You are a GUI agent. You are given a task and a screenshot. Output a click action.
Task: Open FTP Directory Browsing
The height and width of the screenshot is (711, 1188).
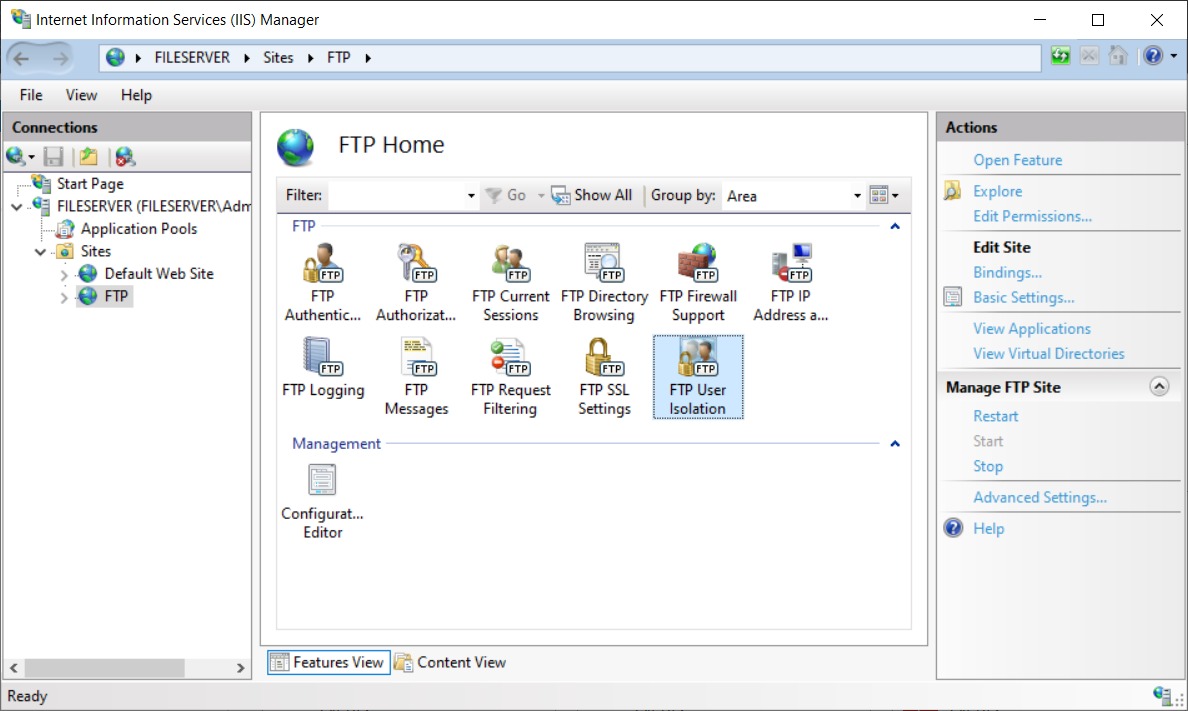(x=604, y=282)
